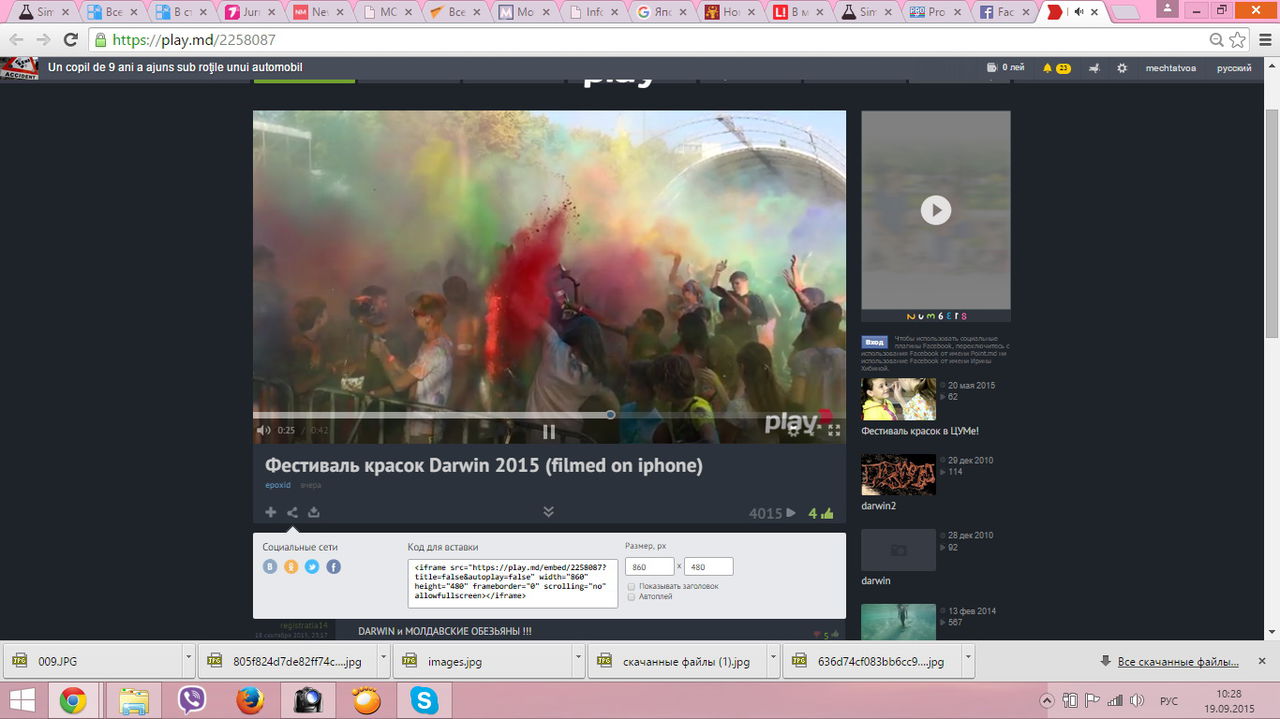This screenshot has height=719, width=1280.
Task: Open downloaded file images.jpg
Action: coord(482,662)
